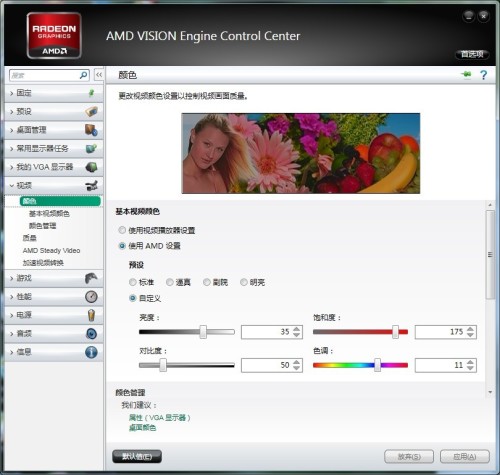Increase 对比度 value with up arrow
Screen dimensions: 500x475
[297, 362]
